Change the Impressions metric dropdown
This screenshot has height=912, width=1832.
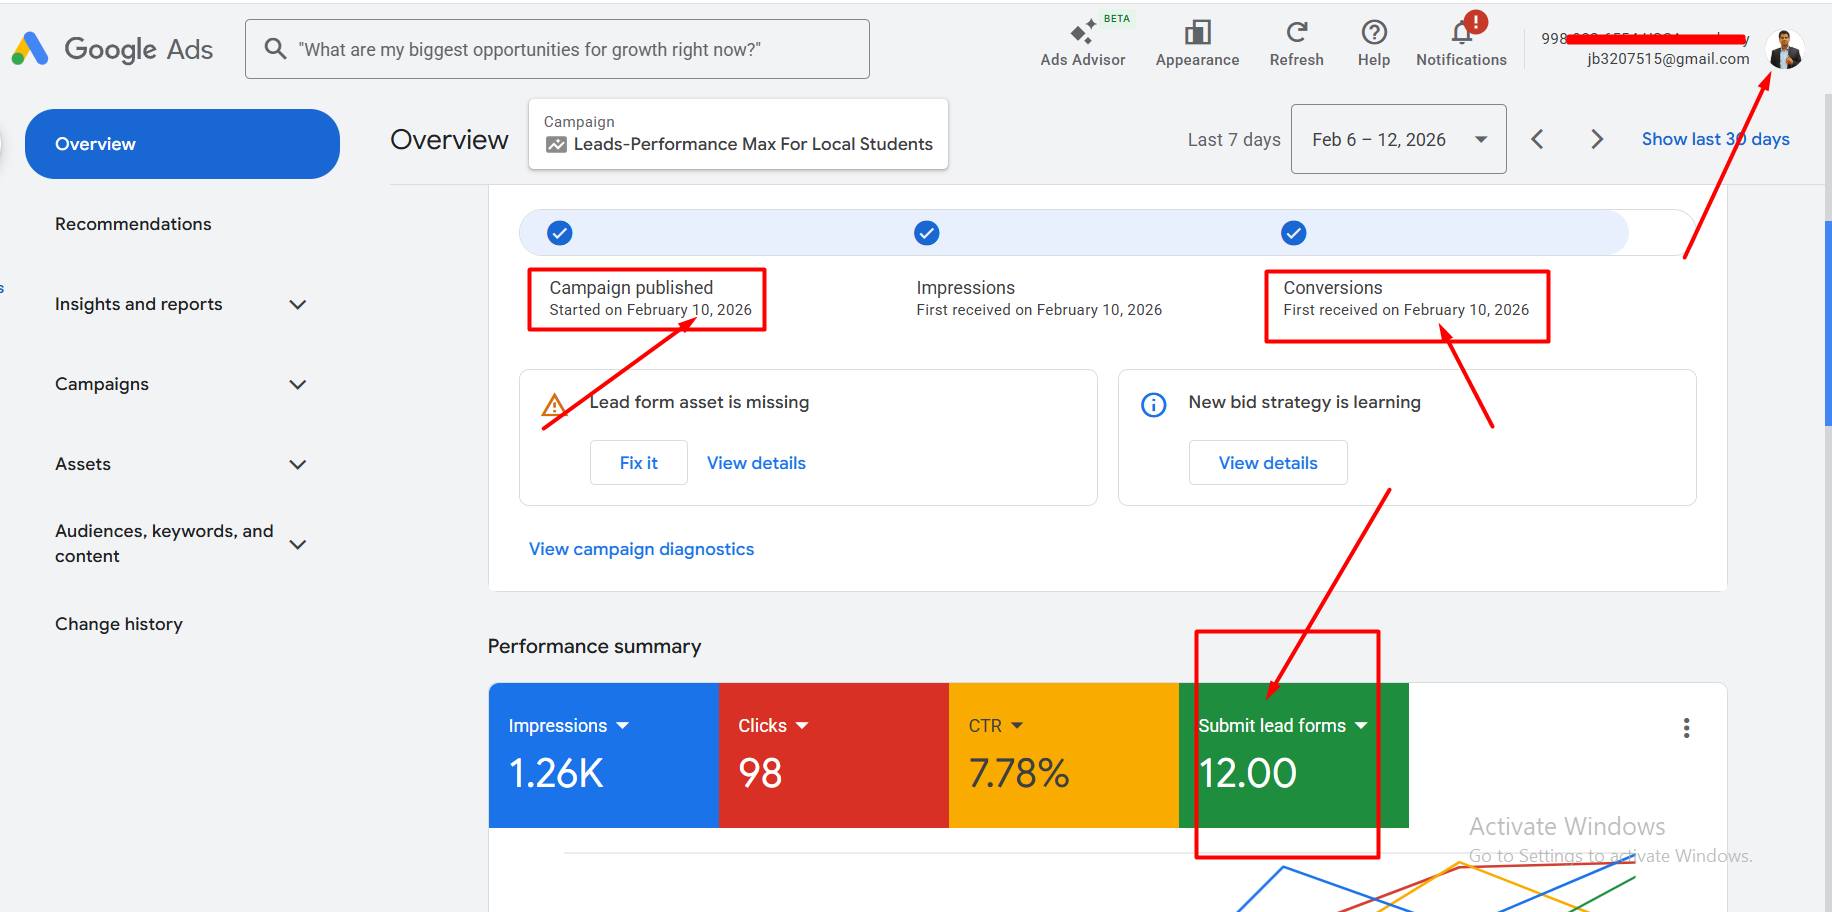point(568,725)
